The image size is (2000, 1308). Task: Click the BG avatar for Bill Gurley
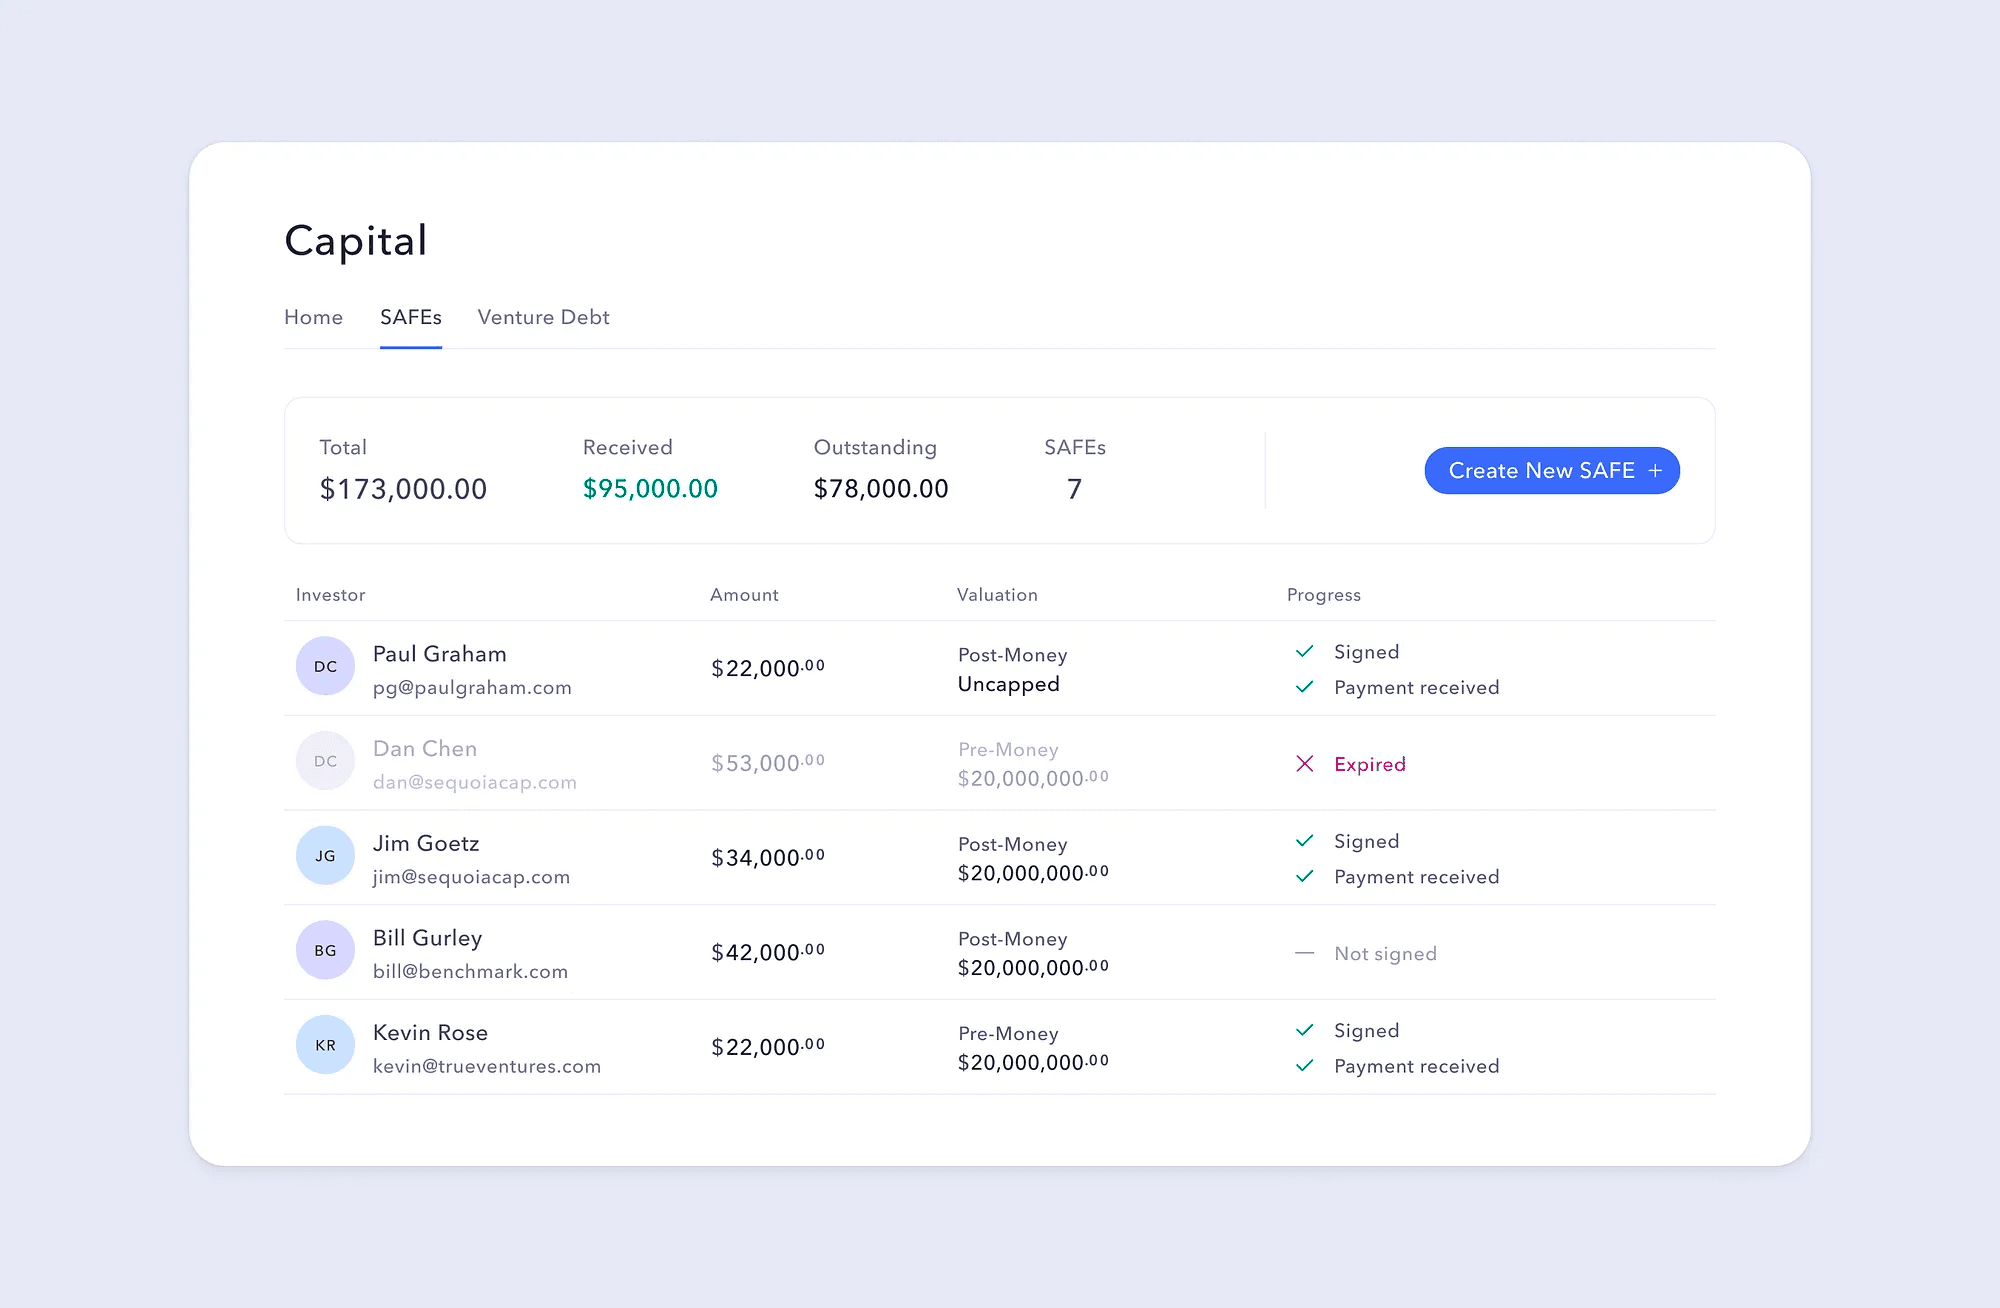(325, 950)
